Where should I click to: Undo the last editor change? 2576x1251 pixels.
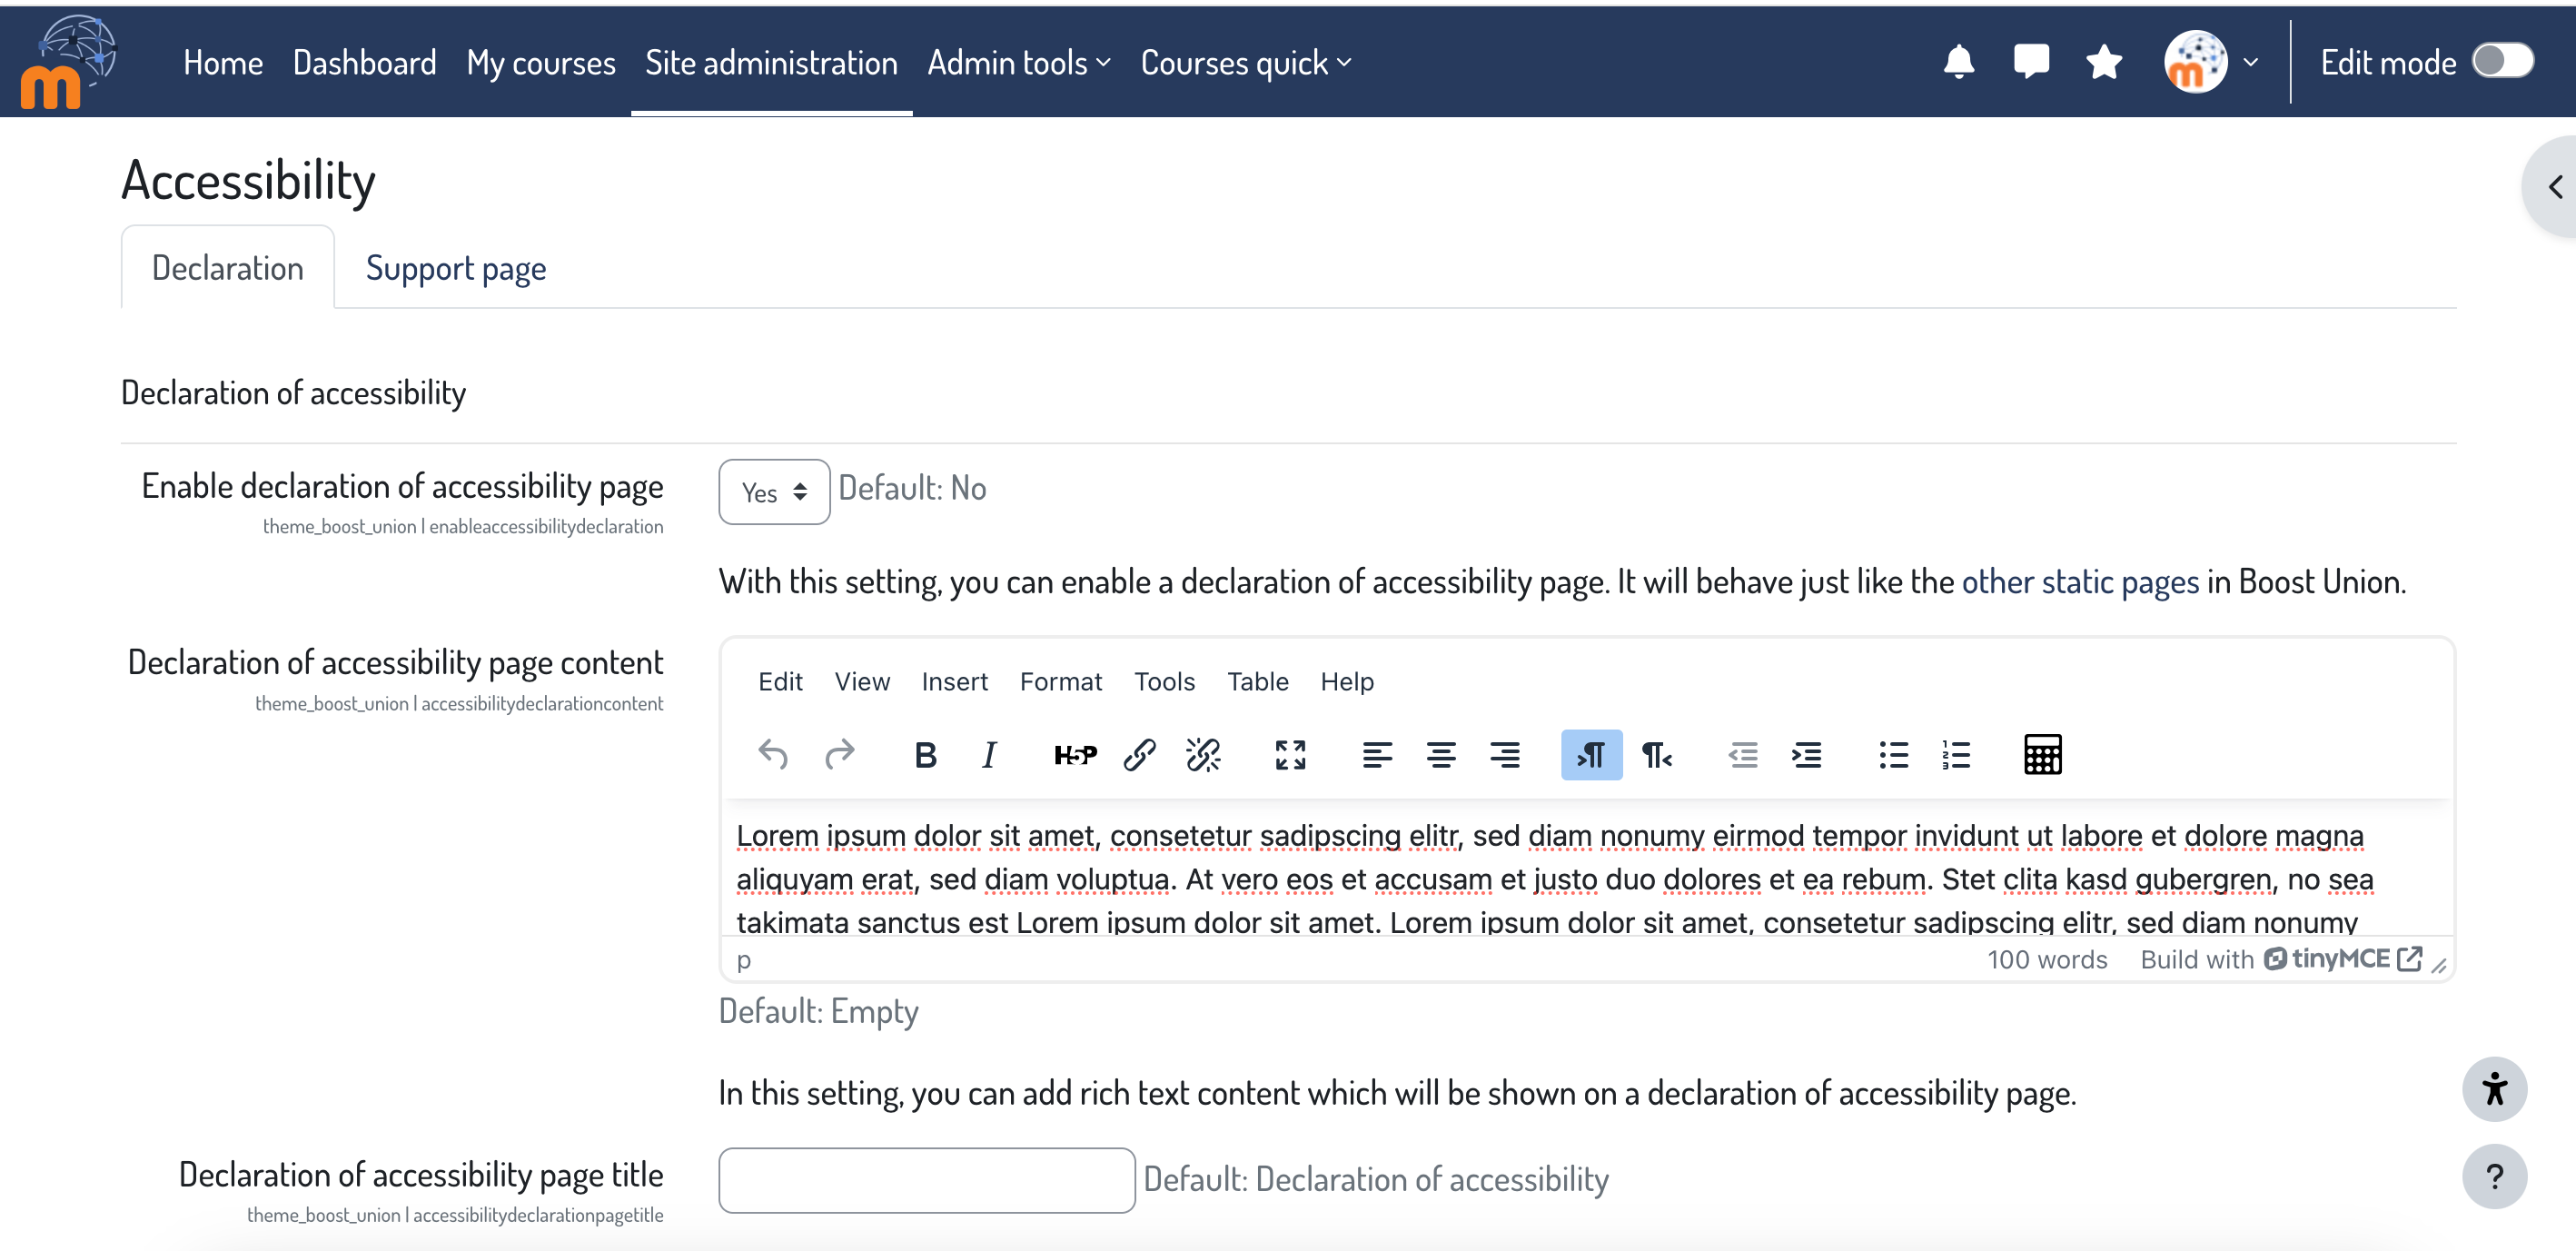[773, 754]
